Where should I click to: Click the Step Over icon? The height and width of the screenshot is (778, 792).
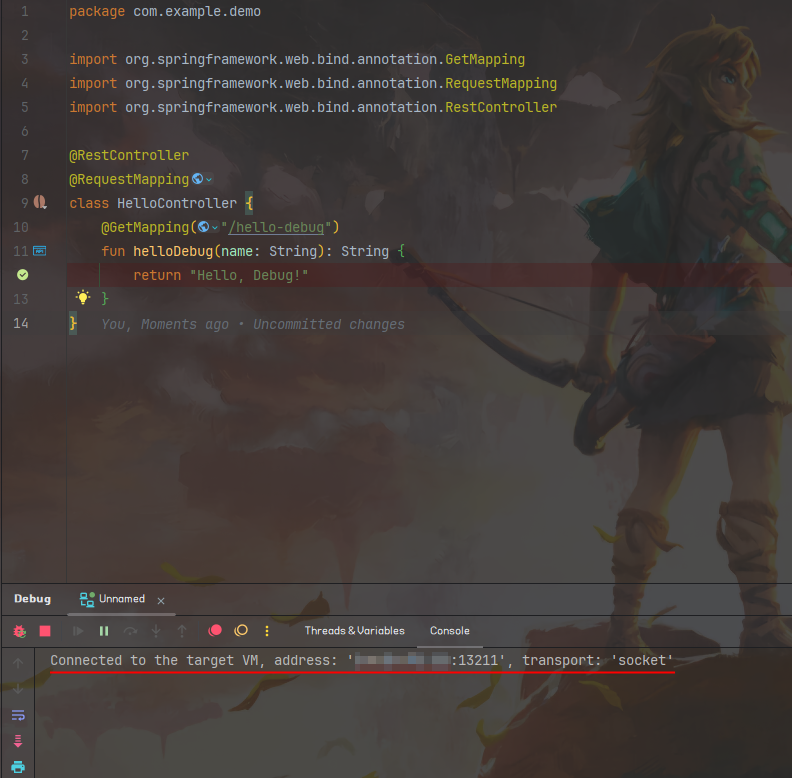coord(130,631)
